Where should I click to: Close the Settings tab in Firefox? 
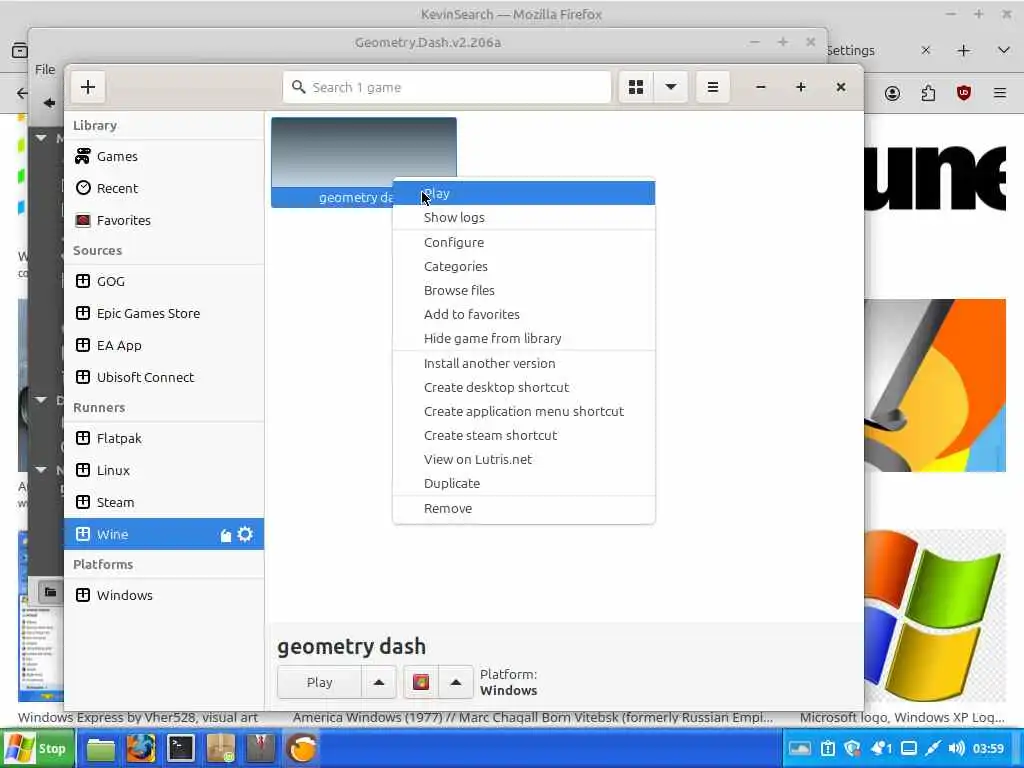(925, 50)
